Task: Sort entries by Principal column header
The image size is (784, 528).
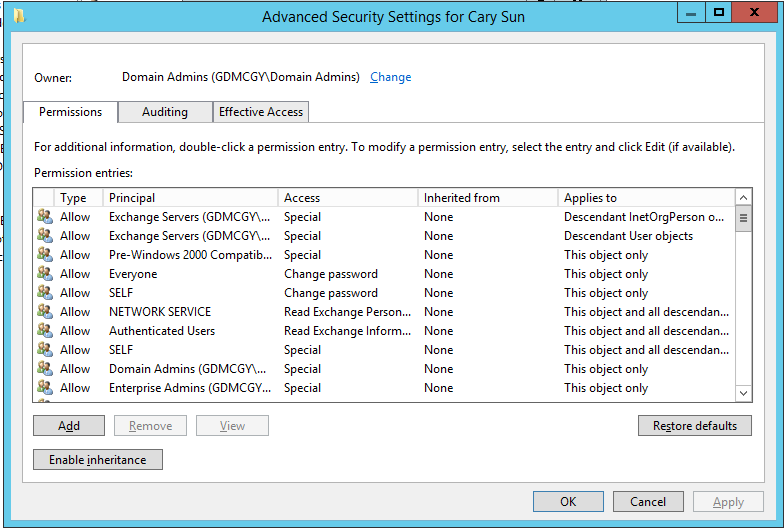Action: pos(190,198)
